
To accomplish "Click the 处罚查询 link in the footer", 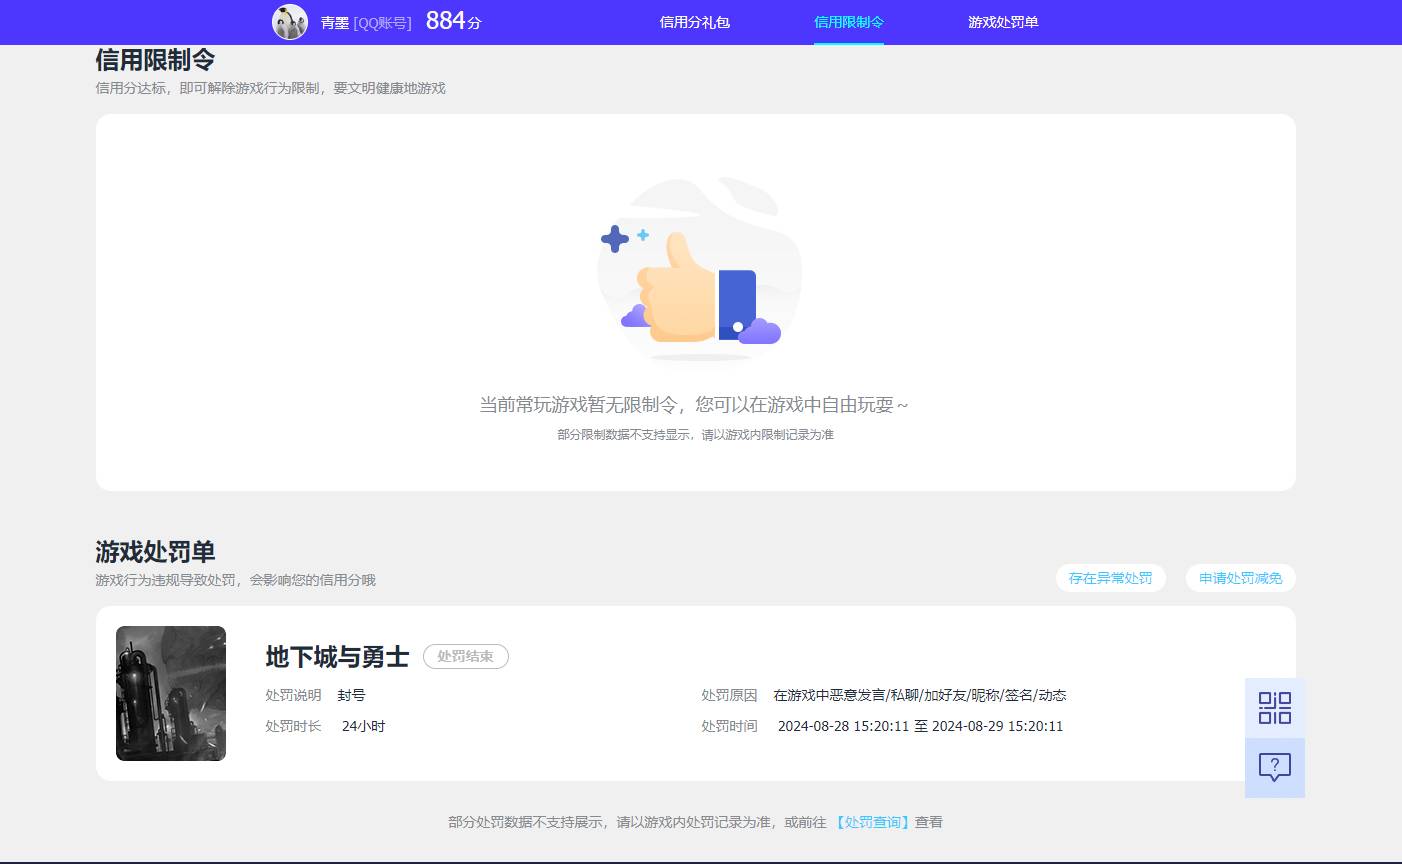I will point(871,822).
